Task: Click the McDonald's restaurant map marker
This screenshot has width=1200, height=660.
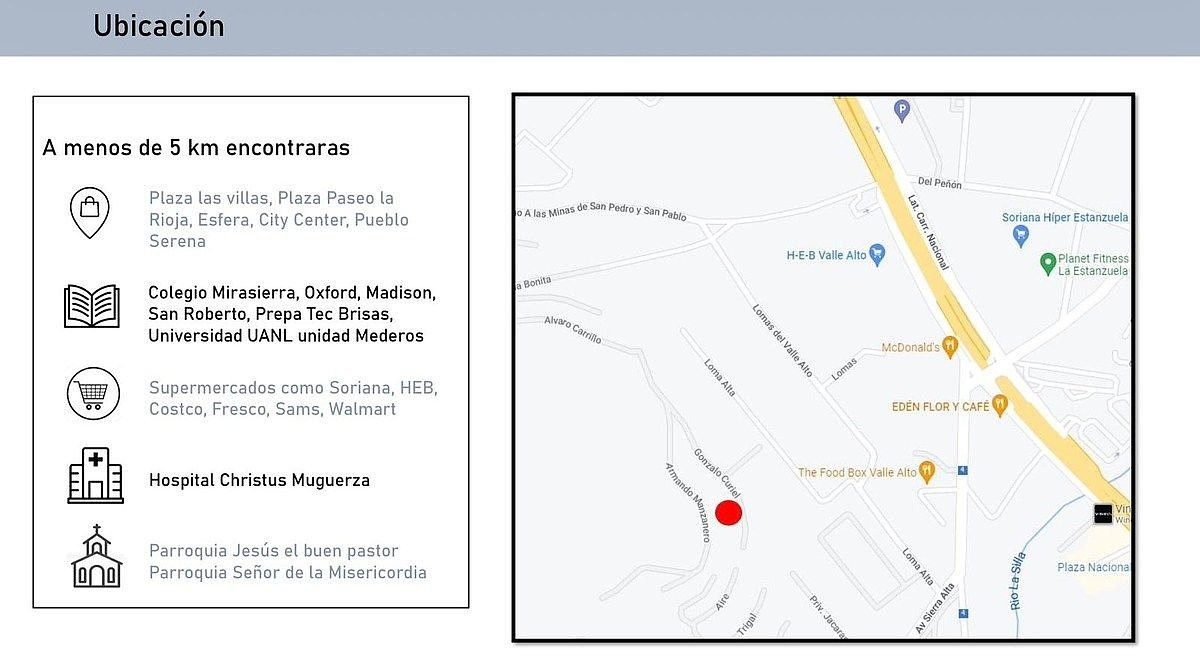Action: 950,347
